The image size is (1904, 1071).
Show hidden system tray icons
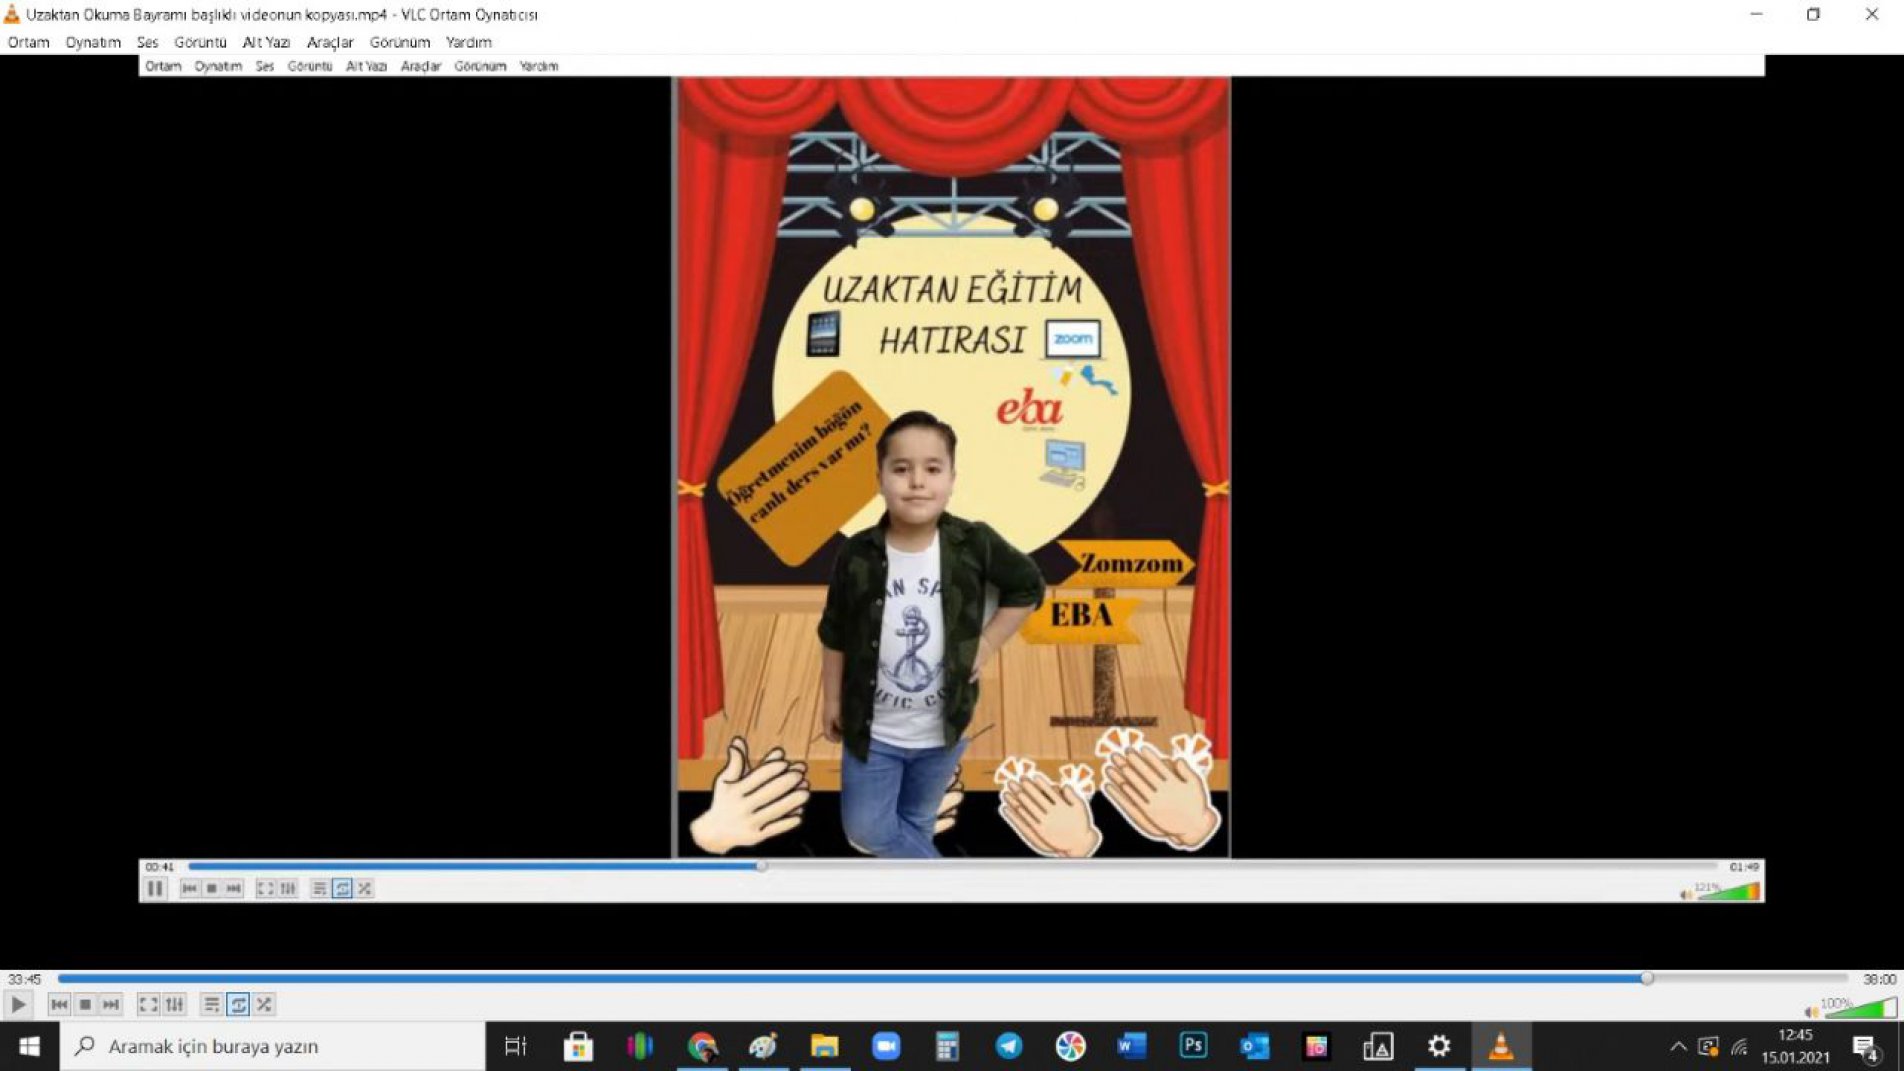[1678, 1047]
